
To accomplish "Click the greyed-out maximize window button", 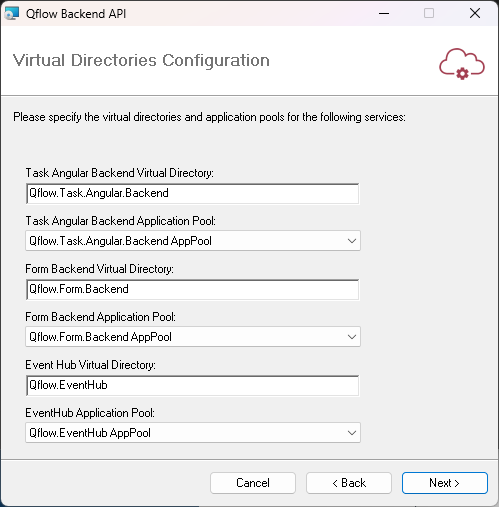I will (429, 14).
